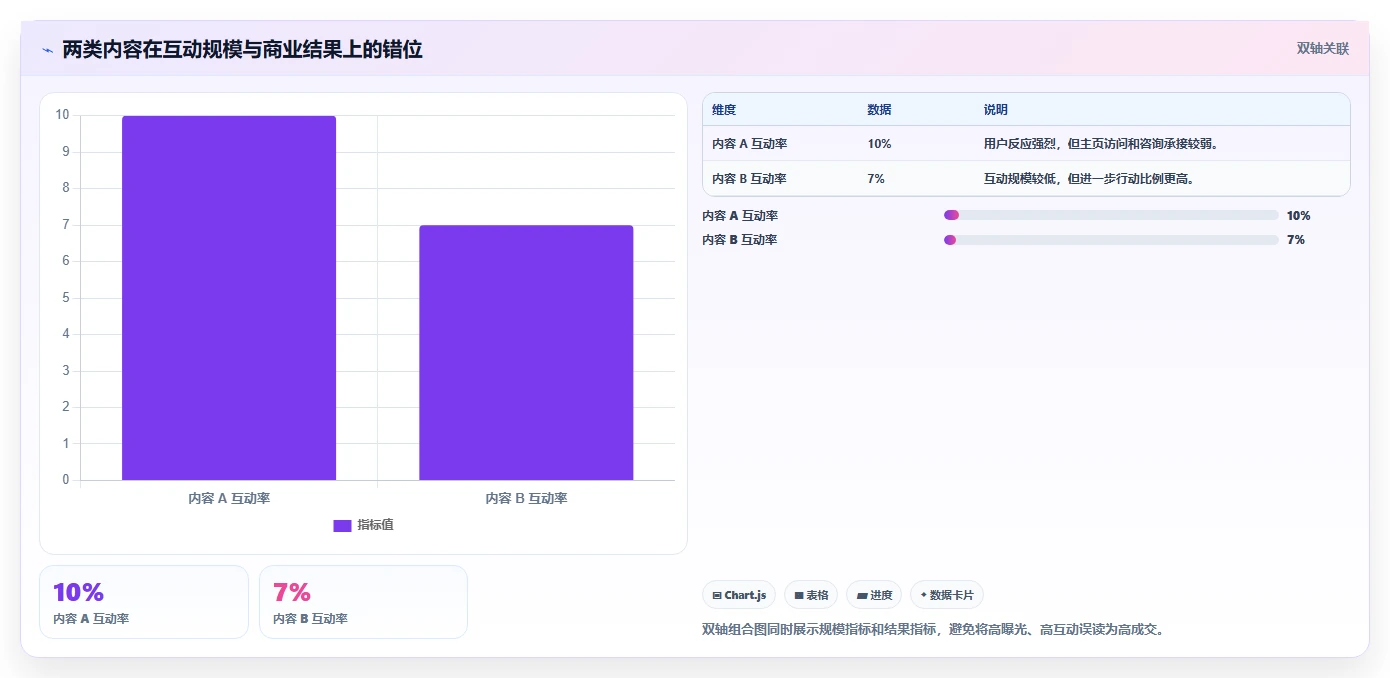Viewport: 1390px width, 678px height.
Task: Click the 10% value beside progress bar
Action: click(x=1299, y=216)
